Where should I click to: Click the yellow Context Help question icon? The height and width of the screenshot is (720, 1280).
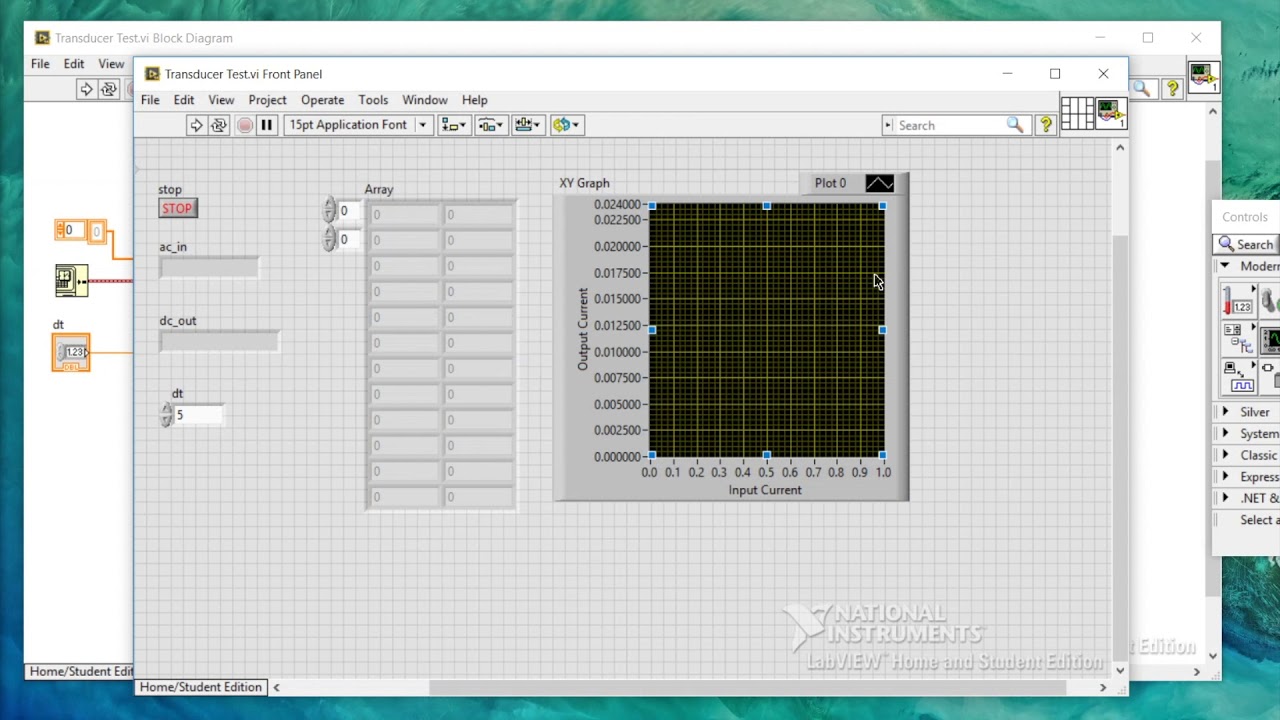[x=1045, y=125]
